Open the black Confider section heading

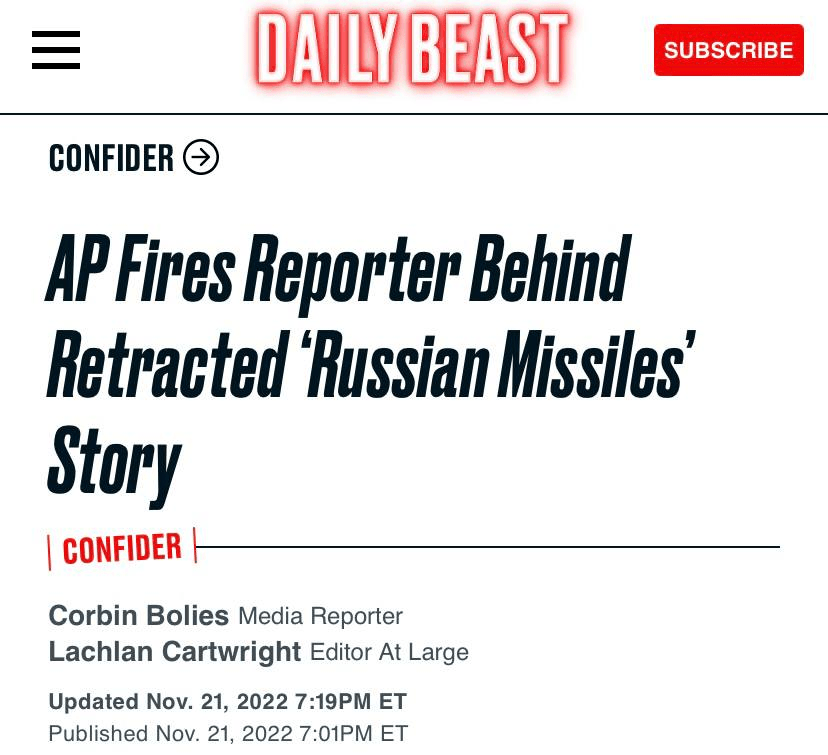click(x=111, y=157)
